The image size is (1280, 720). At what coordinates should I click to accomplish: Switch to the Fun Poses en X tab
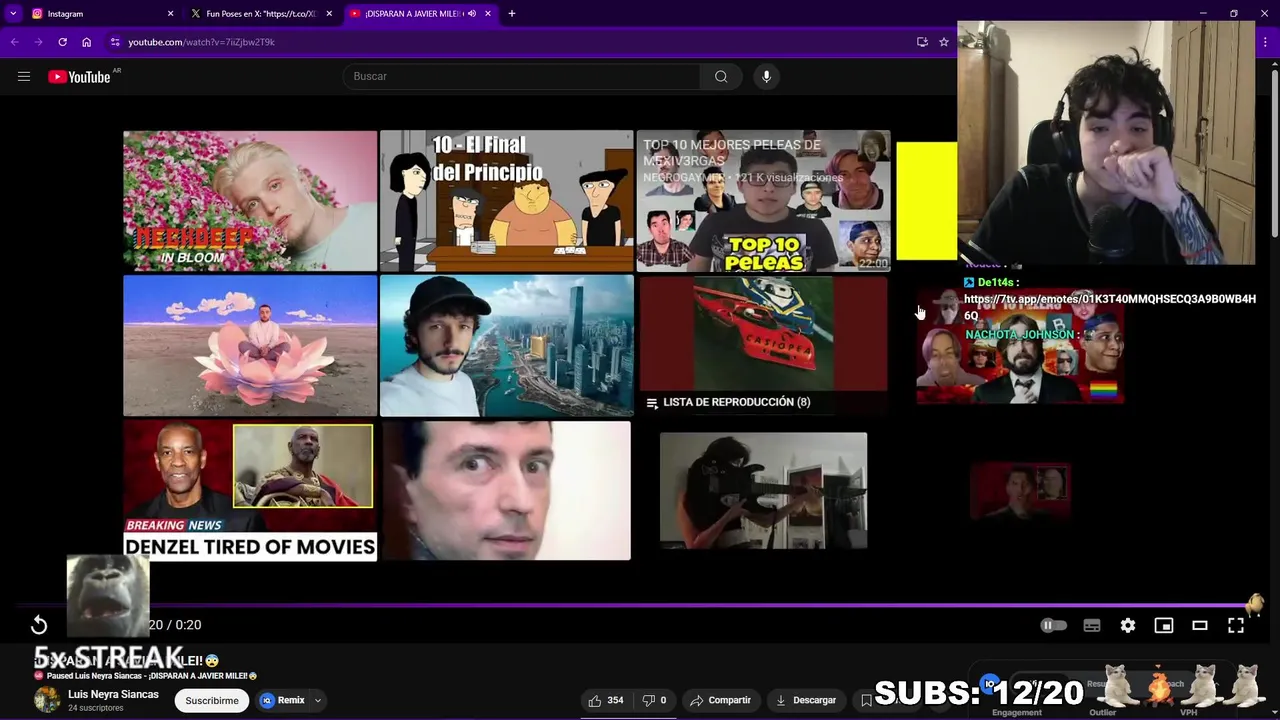[260, 14]
